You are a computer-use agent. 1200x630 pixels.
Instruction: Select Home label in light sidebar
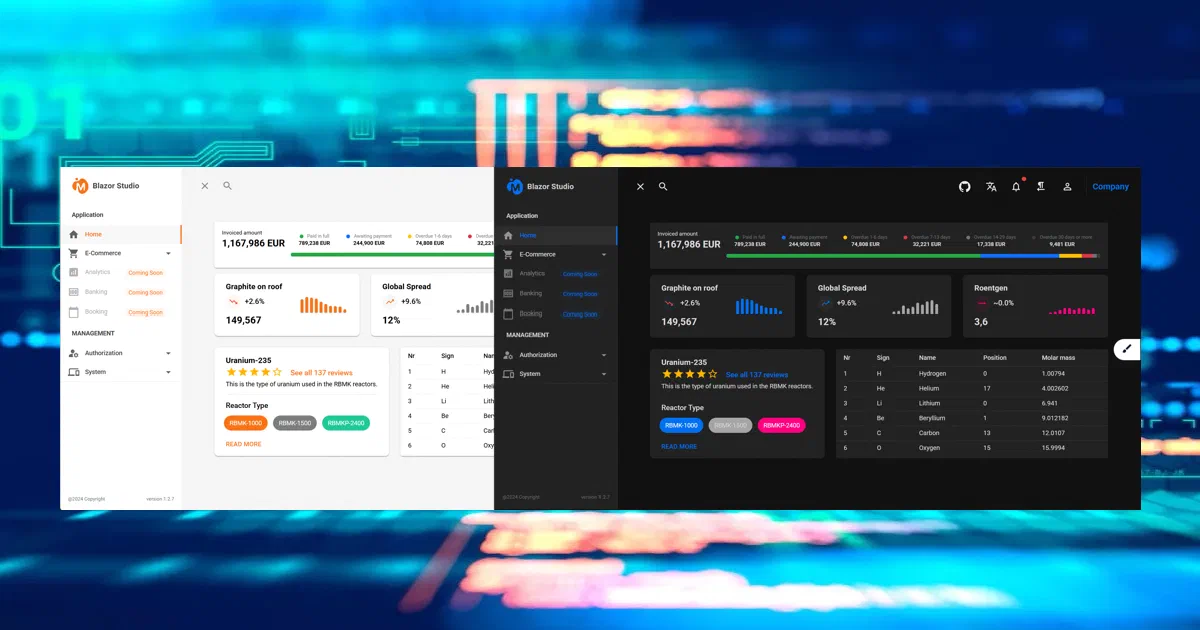(93, 234)
